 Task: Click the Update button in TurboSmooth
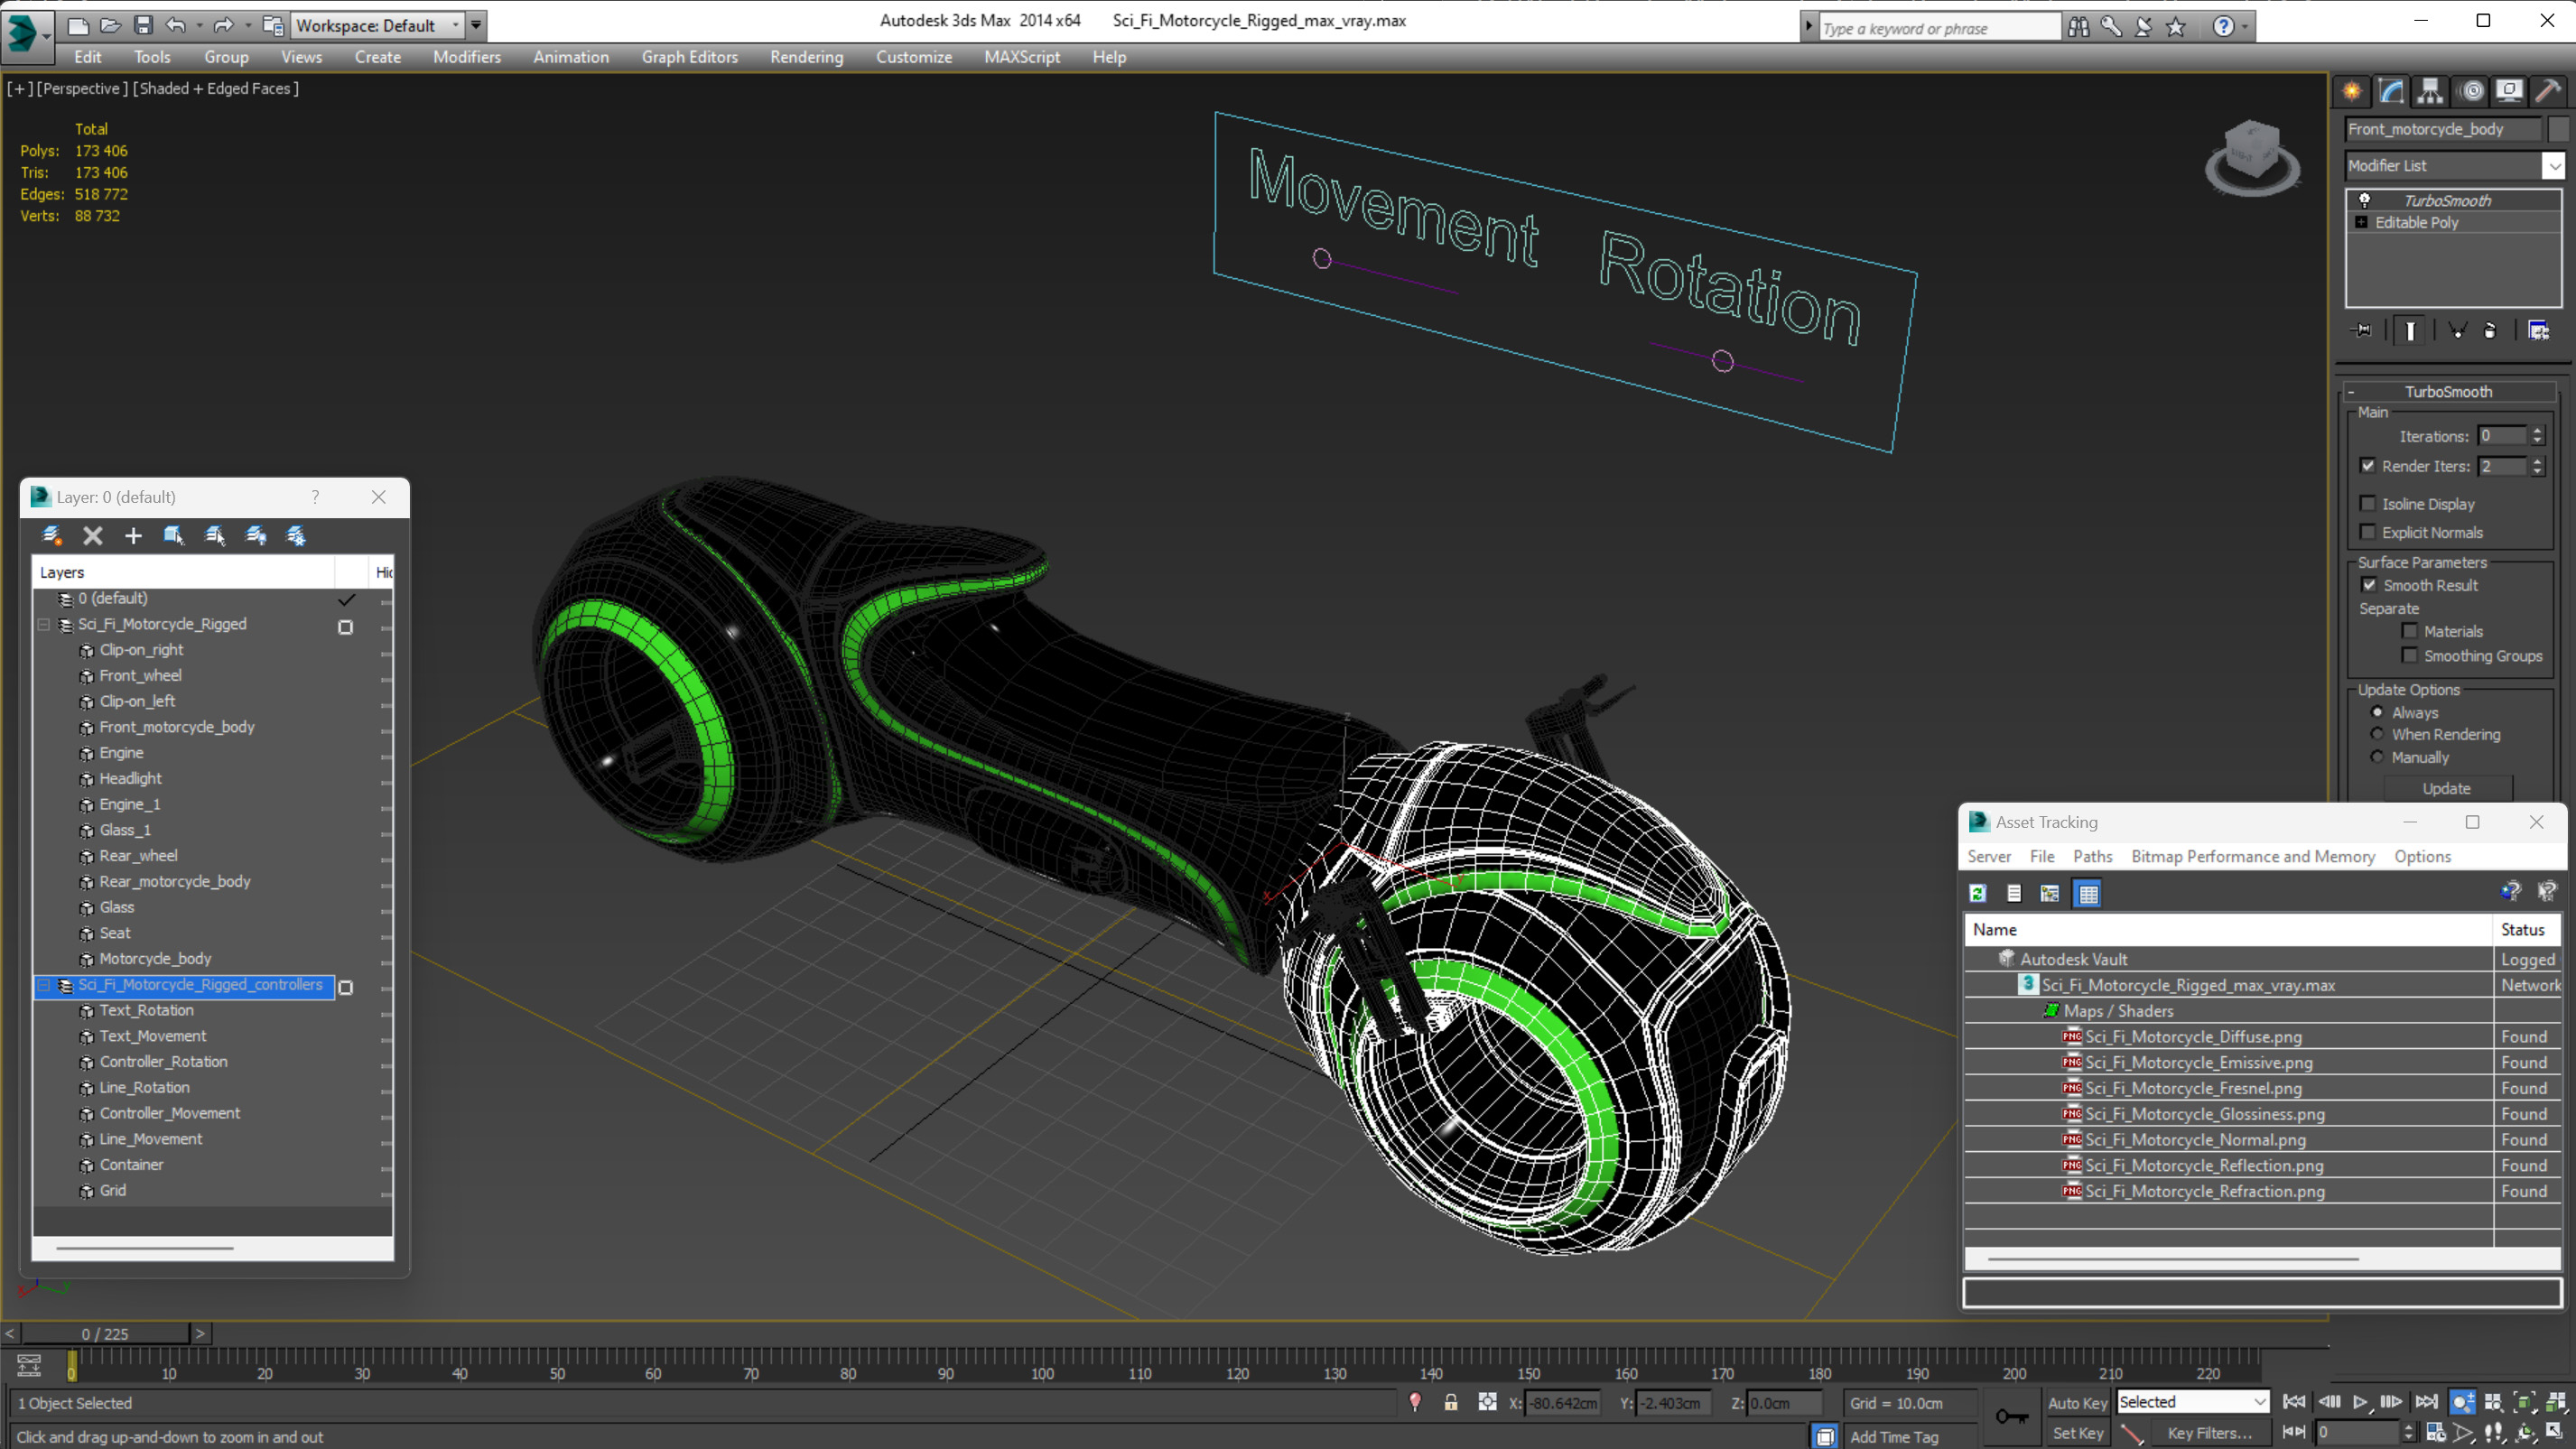click(x=2446, y=788)
